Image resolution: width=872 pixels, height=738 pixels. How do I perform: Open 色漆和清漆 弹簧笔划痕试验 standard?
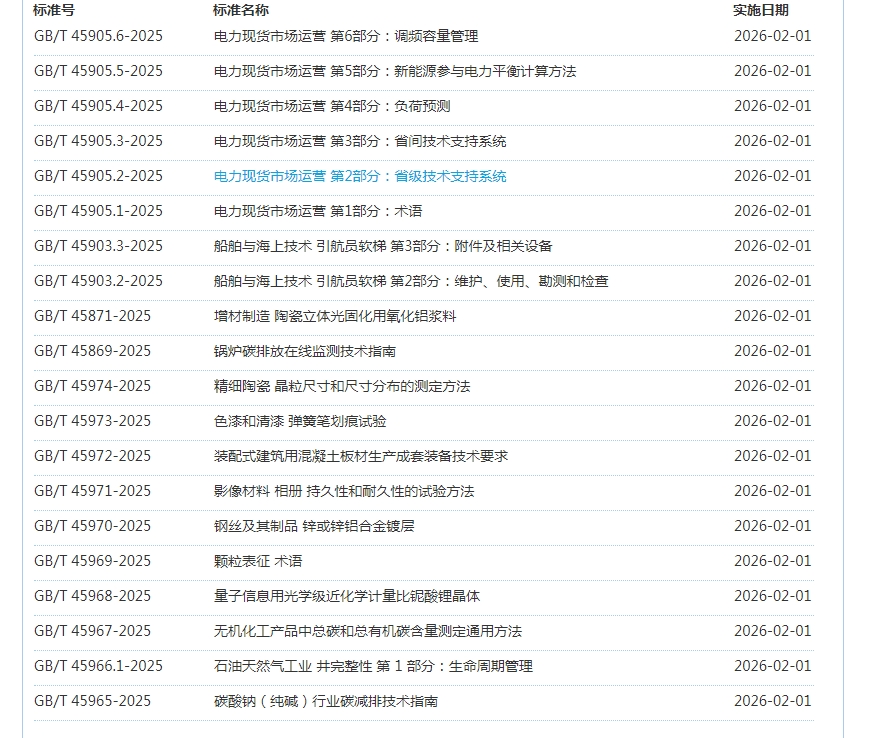(300, 421)
